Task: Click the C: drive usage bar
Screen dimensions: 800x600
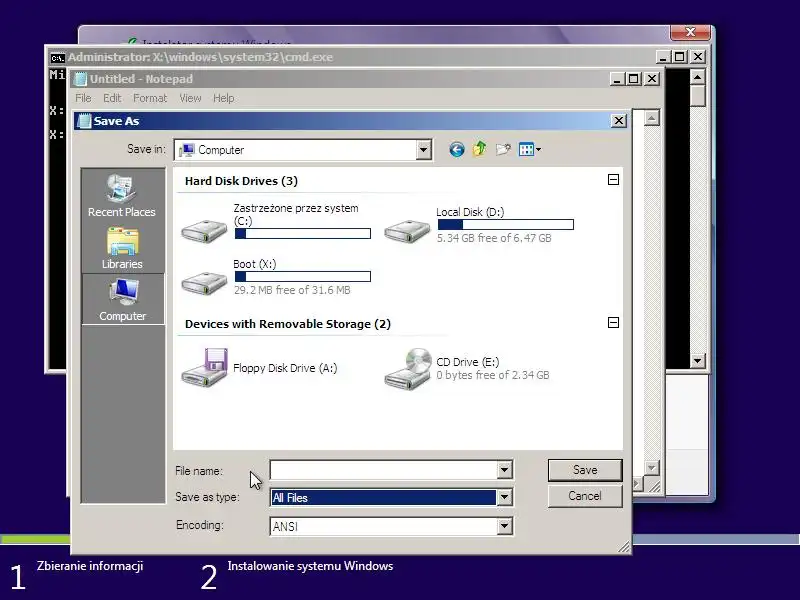Action: tap(303, 234)
